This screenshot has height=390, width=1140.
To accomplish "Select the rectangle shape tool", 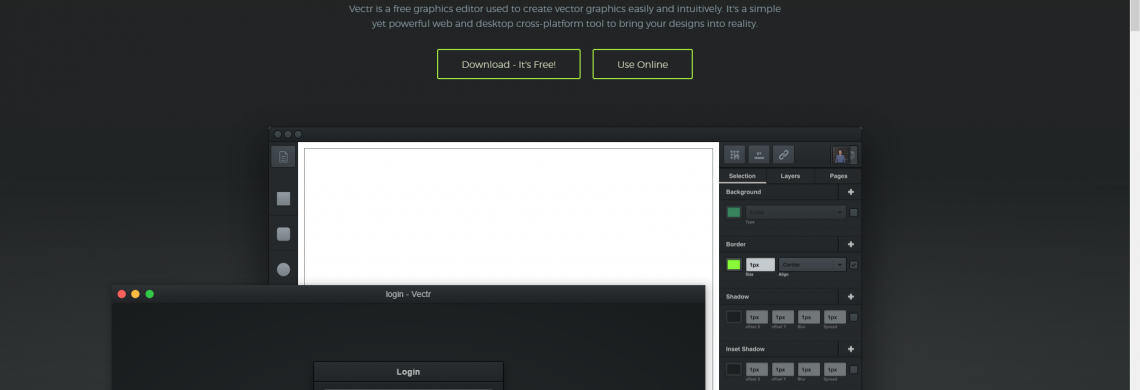I will point(284,199).
